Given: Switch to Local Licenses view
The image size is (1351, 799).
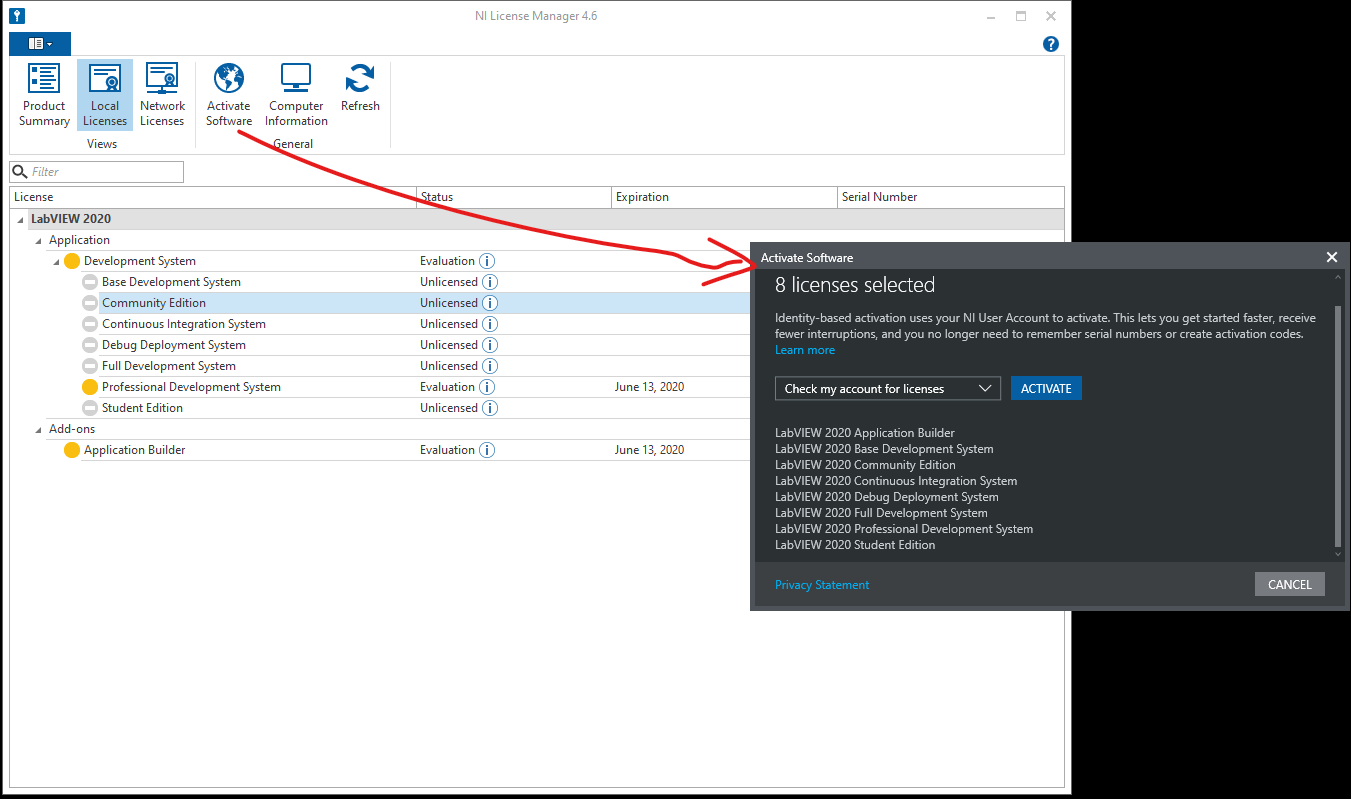Looking at the screenshot, I should [x=105, y=95].
